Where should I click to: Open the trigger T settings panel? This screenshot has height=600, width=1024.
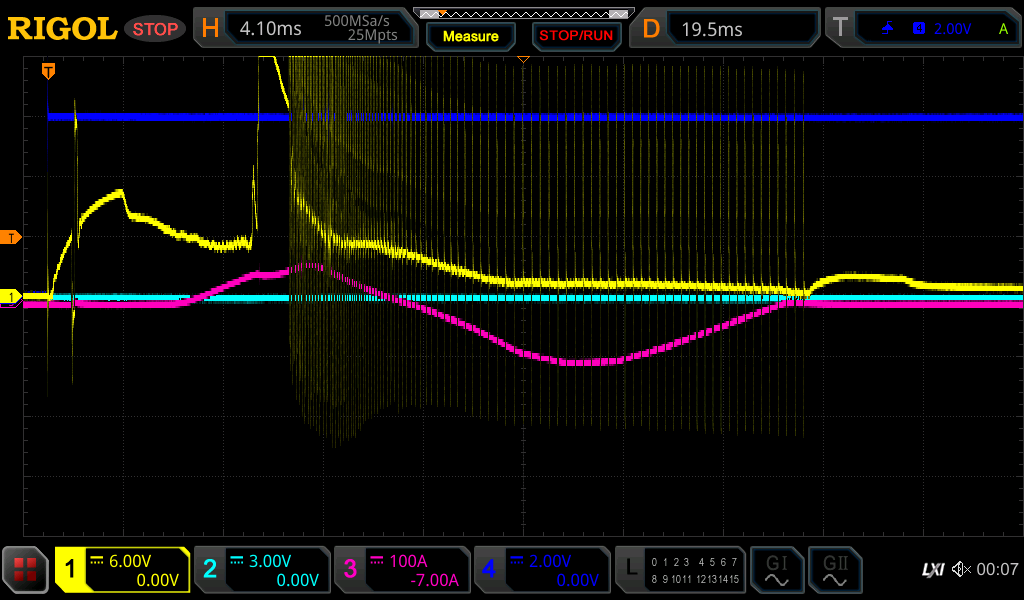tap(922, 29)
